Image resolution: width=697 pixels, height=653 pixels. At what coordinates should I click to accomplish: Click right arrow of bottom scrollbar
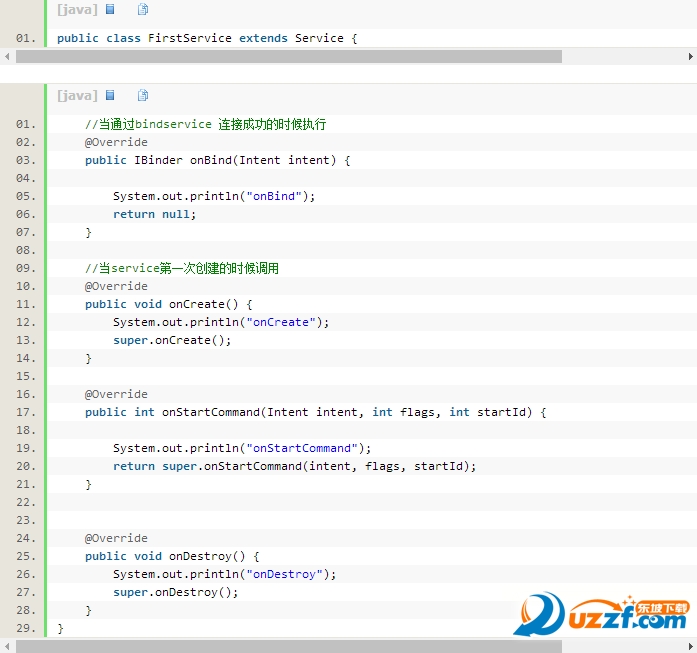point(690,646)
